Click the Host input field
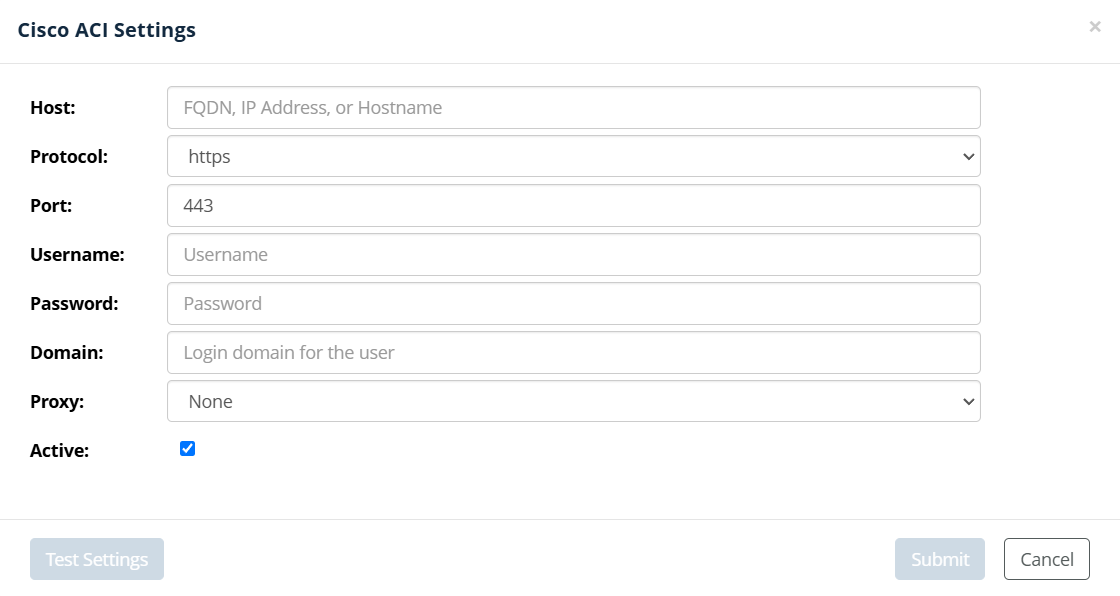 click(x=573, y=107)
